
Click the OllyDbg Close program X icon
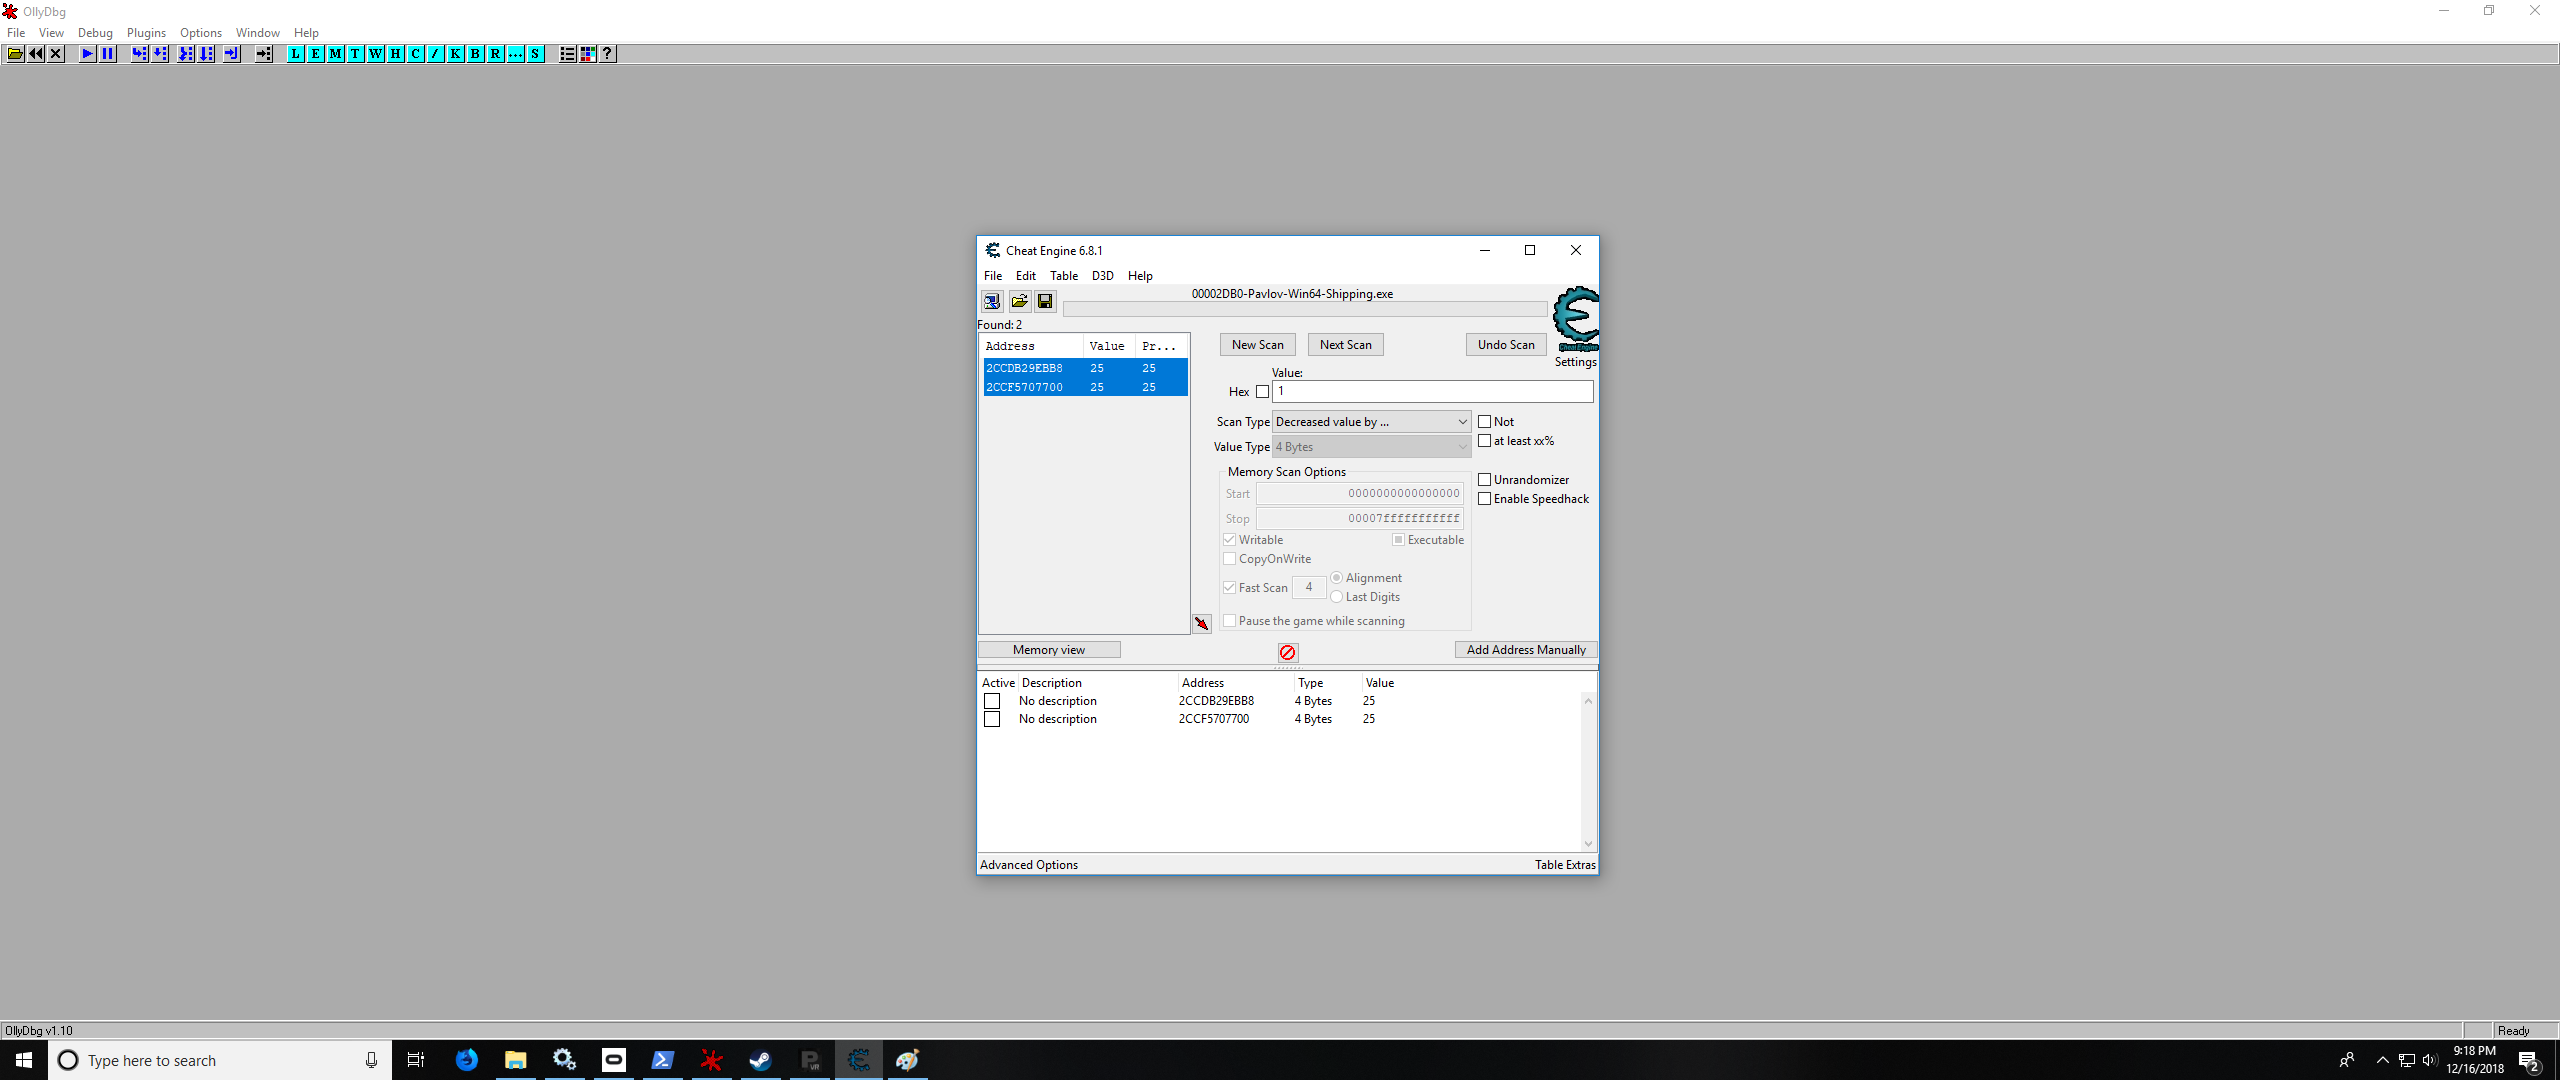pyautogui.click(x=56, y=54)
